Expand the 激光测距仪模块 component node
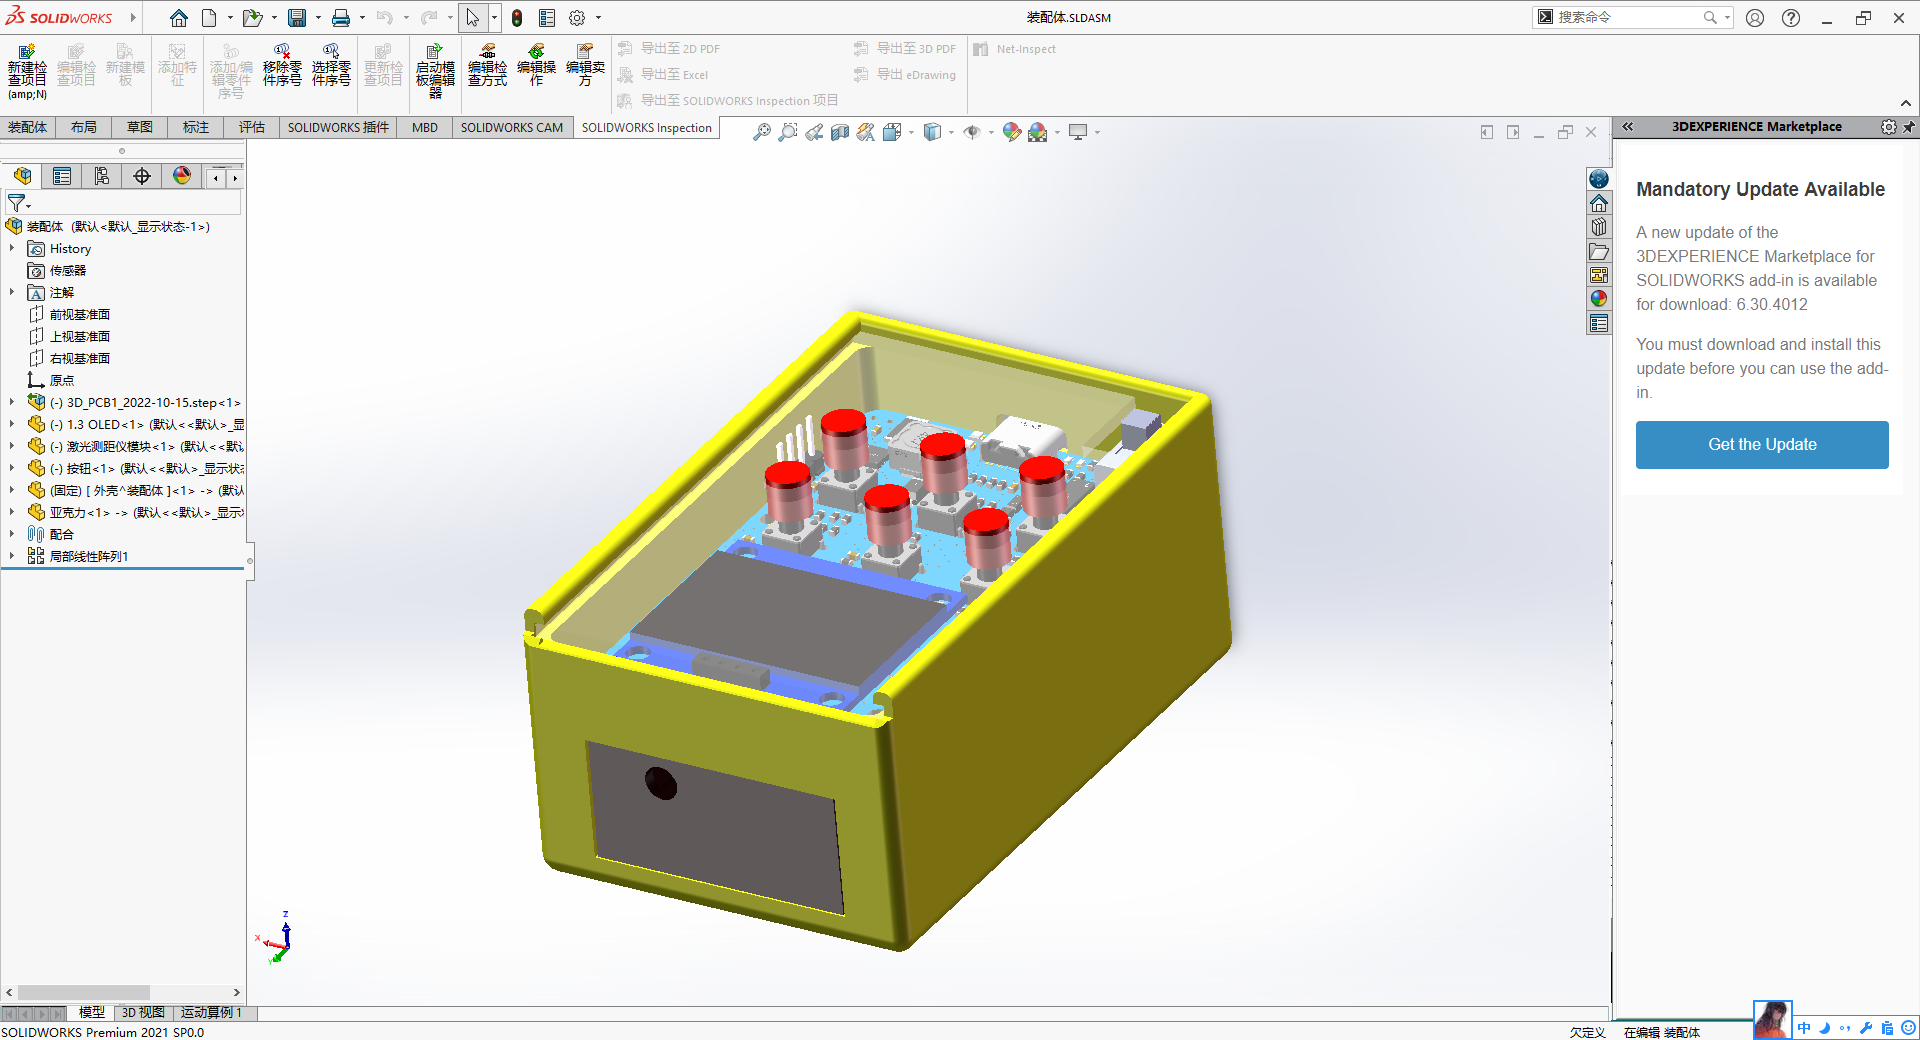The width and height of the screenshot is (1920, 1040). click(12, 446)
